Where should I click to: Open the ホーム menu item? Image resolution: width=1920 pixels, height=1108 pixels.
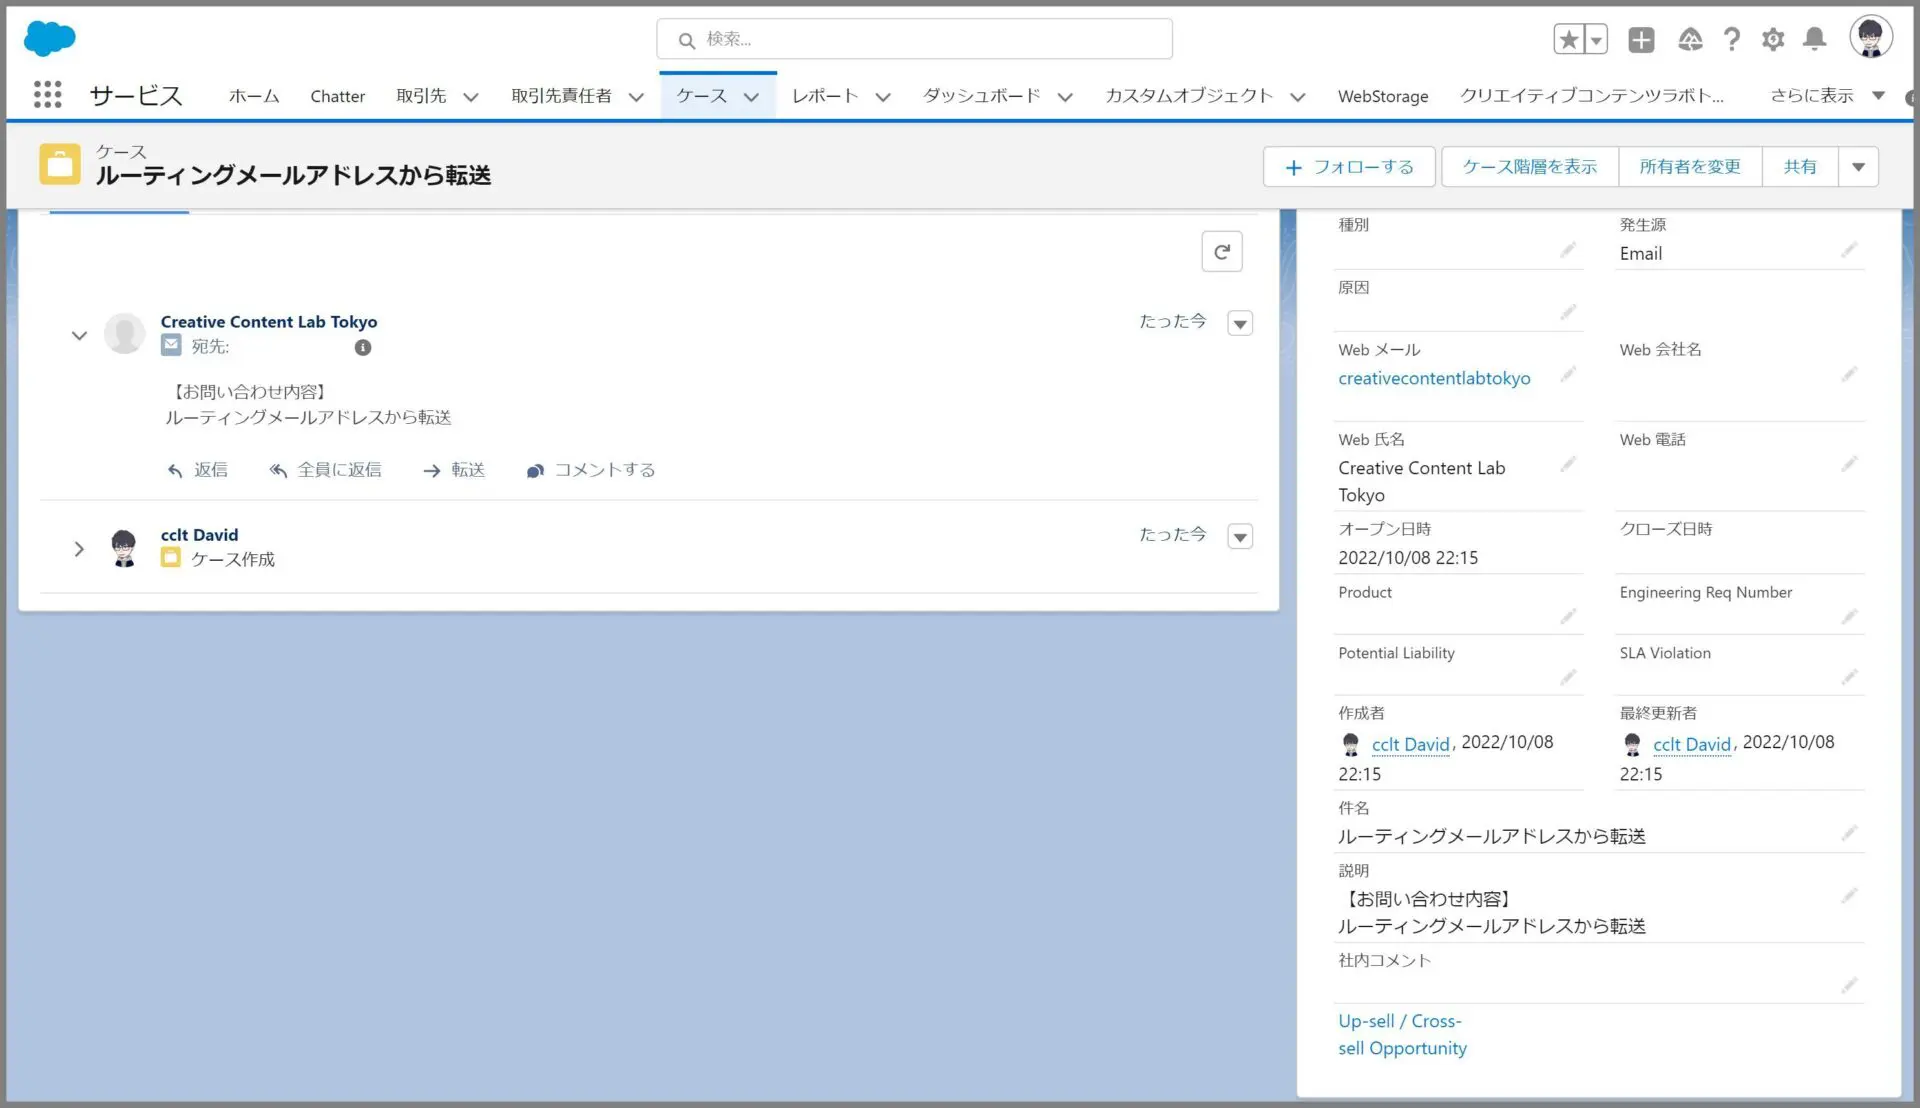coord(253,96)
